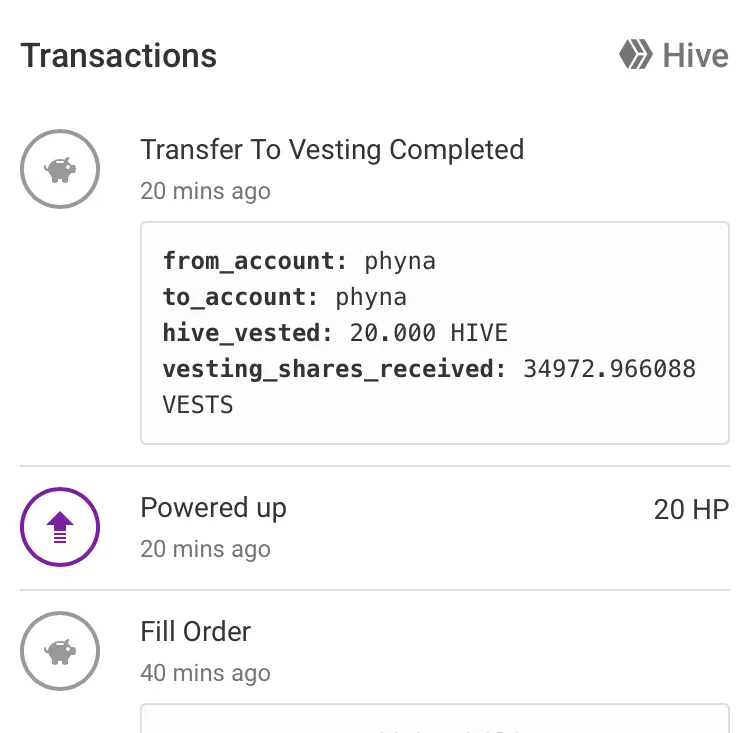Click the from_account value phyna

coord(400,262)
